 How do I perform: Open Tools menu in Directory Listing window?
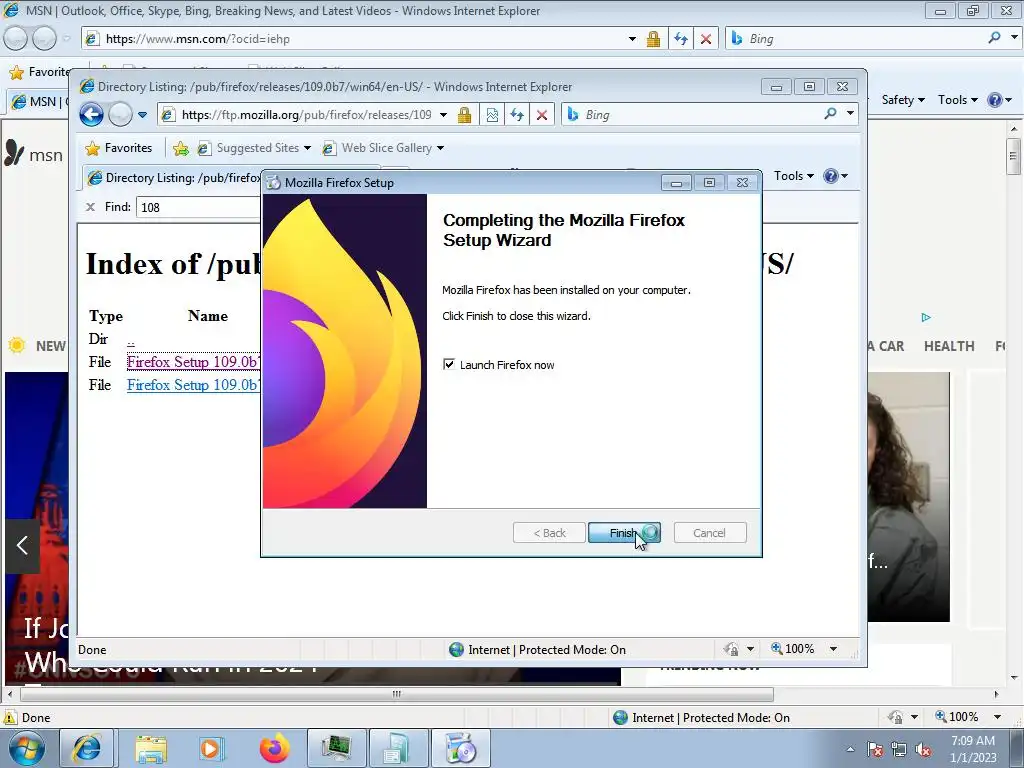(x=793, y=176)
